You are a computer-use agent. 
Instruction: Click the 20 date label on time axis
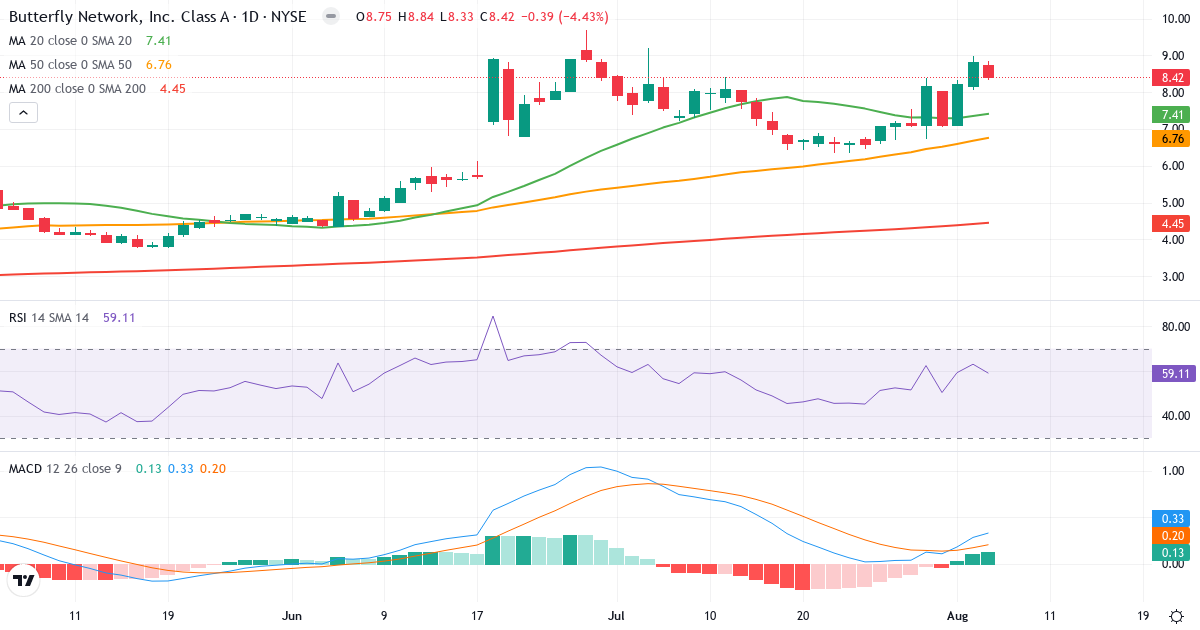[x=802, y=616]
